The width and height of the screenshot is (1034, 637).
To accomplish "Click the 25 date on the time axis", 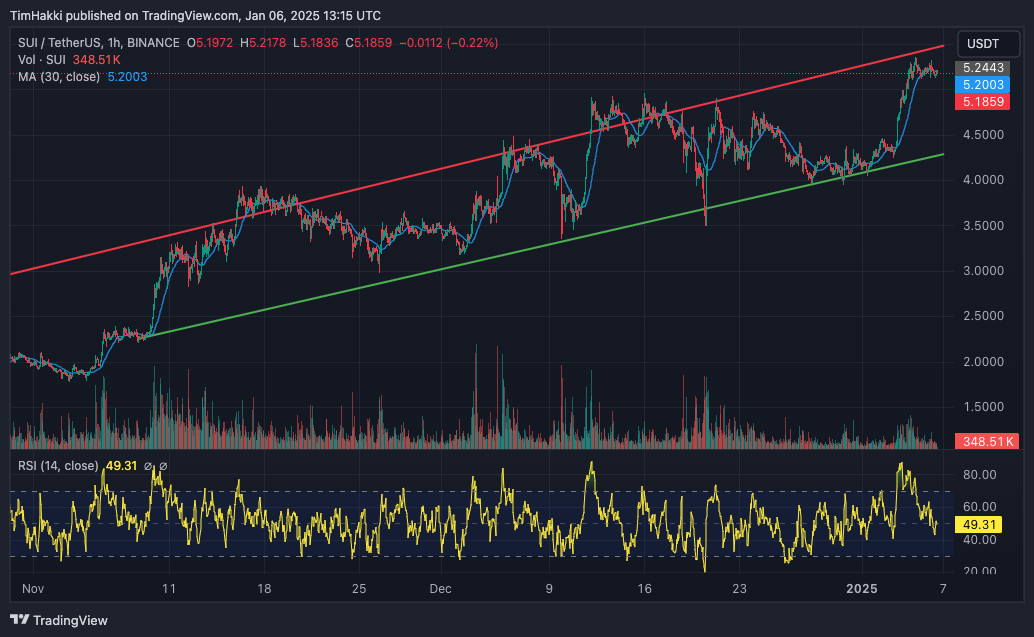I will [359, 588].
